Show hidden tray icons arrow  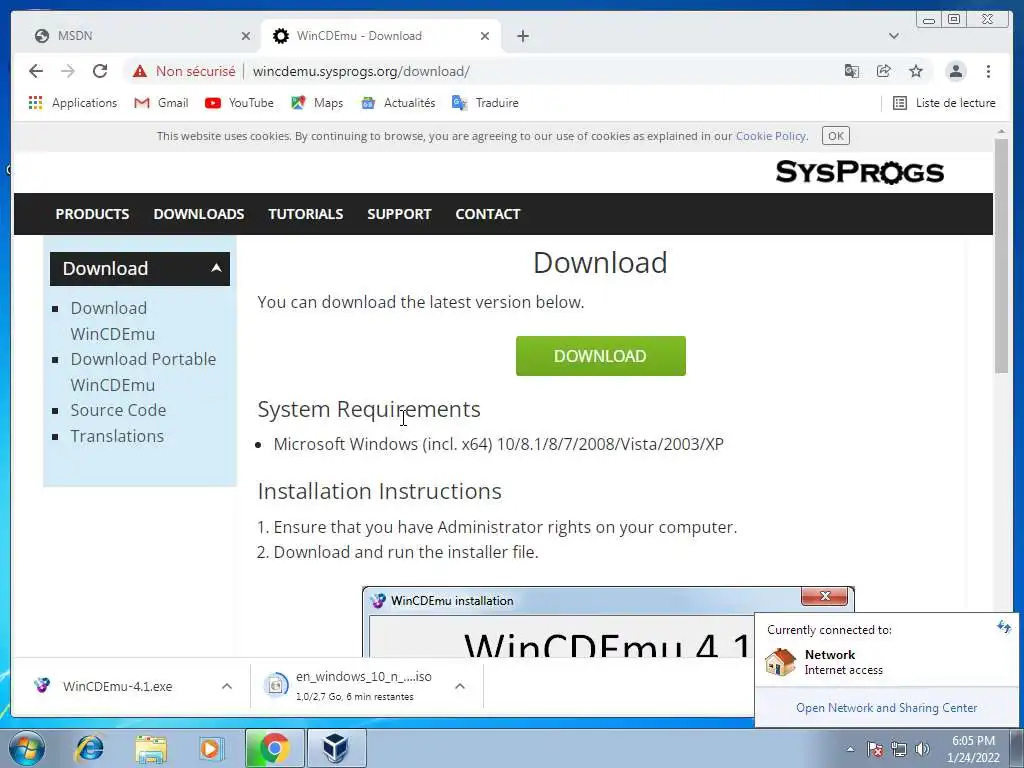[x=850, y=749]
